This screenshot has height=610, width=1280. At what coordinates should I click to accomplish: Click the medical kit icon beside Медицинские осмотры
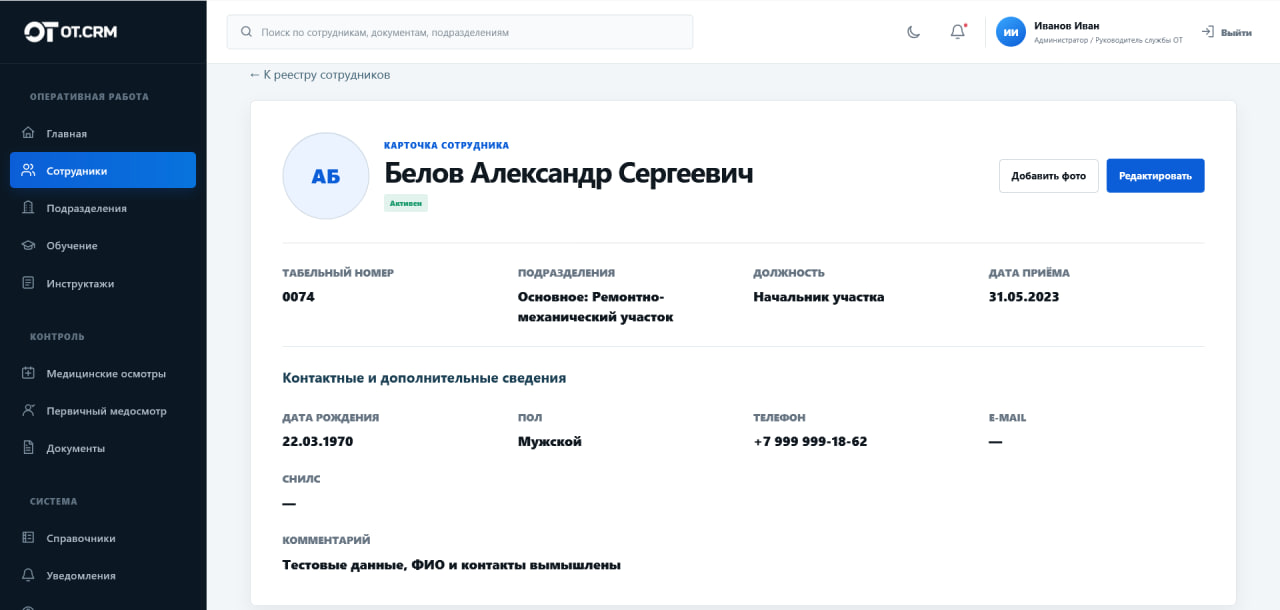point(28,373)
